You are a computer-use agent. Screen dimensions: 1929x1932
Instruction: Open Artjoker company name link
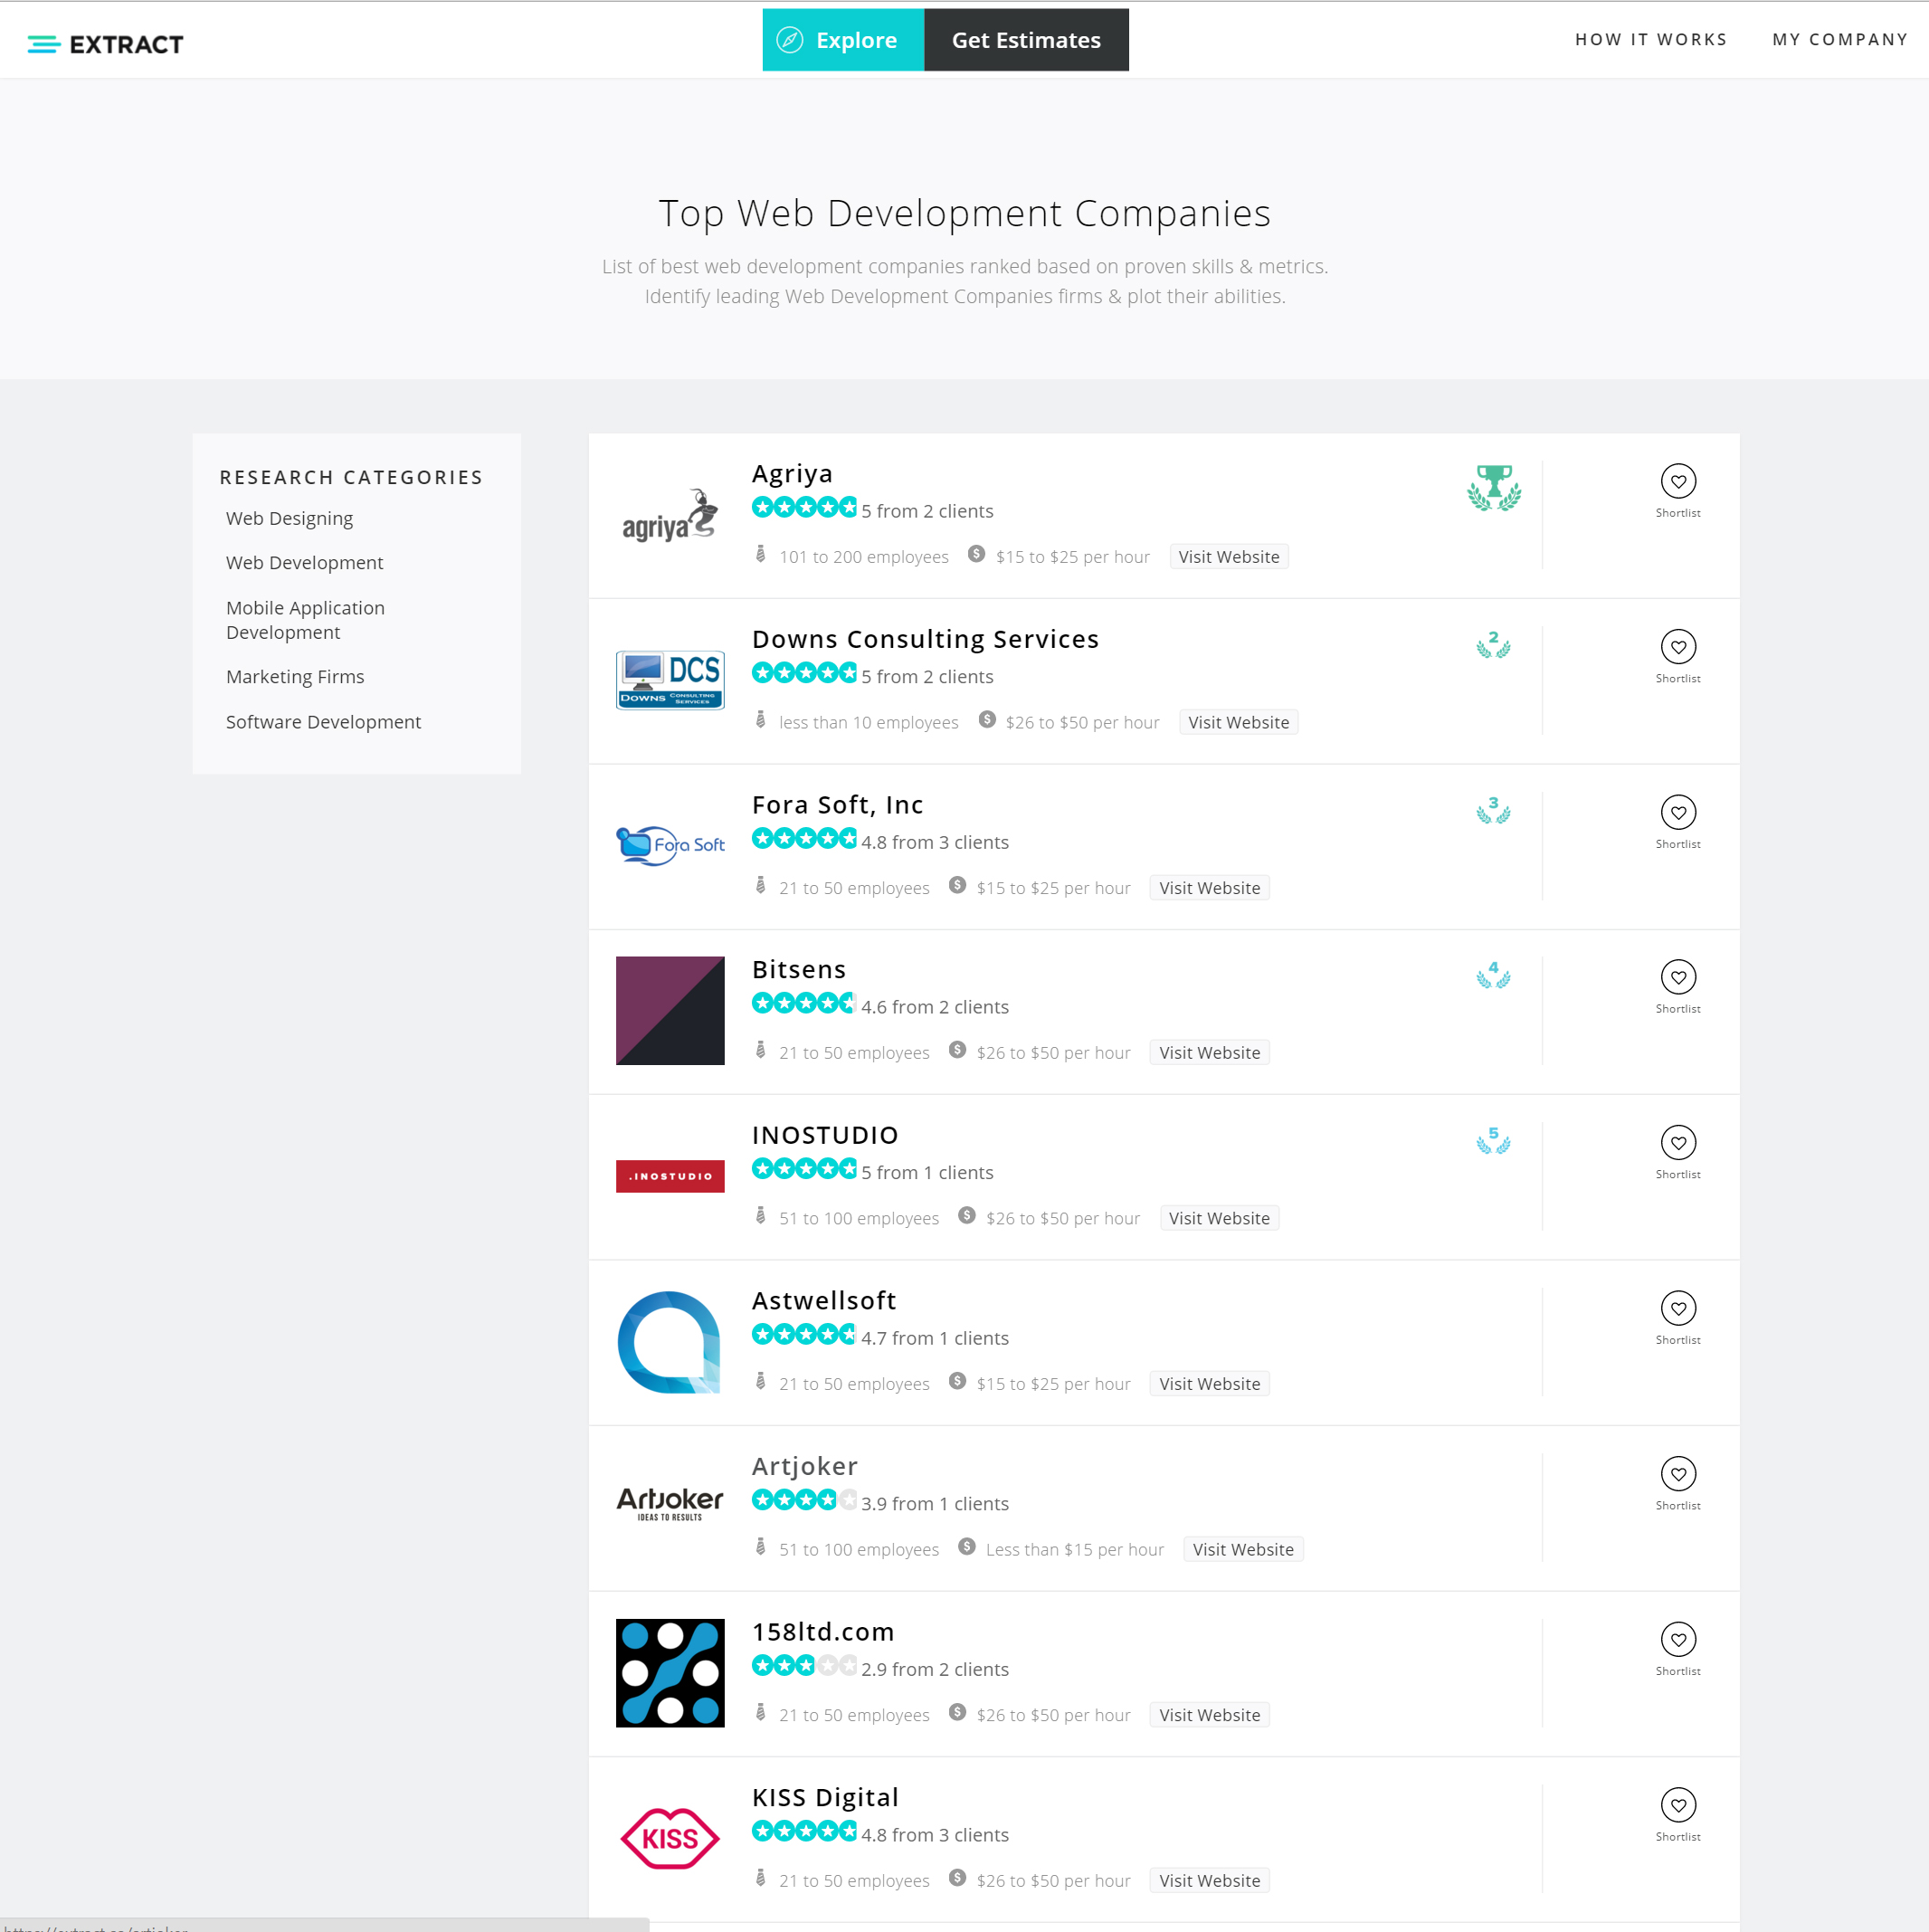pos(805,1466)
